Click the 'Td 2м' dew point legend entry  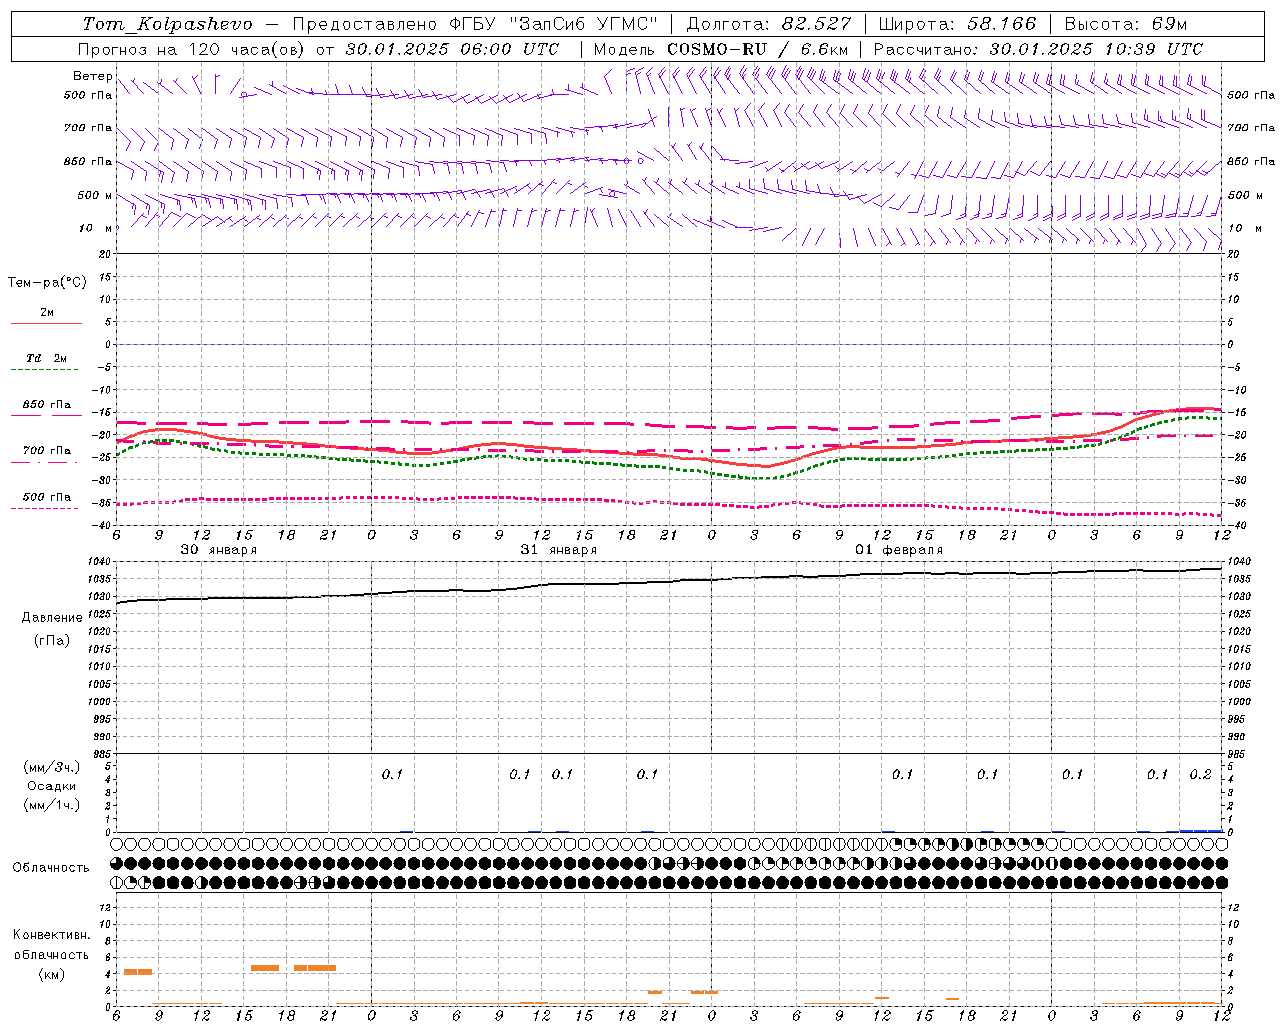click(x=47, y=358)
